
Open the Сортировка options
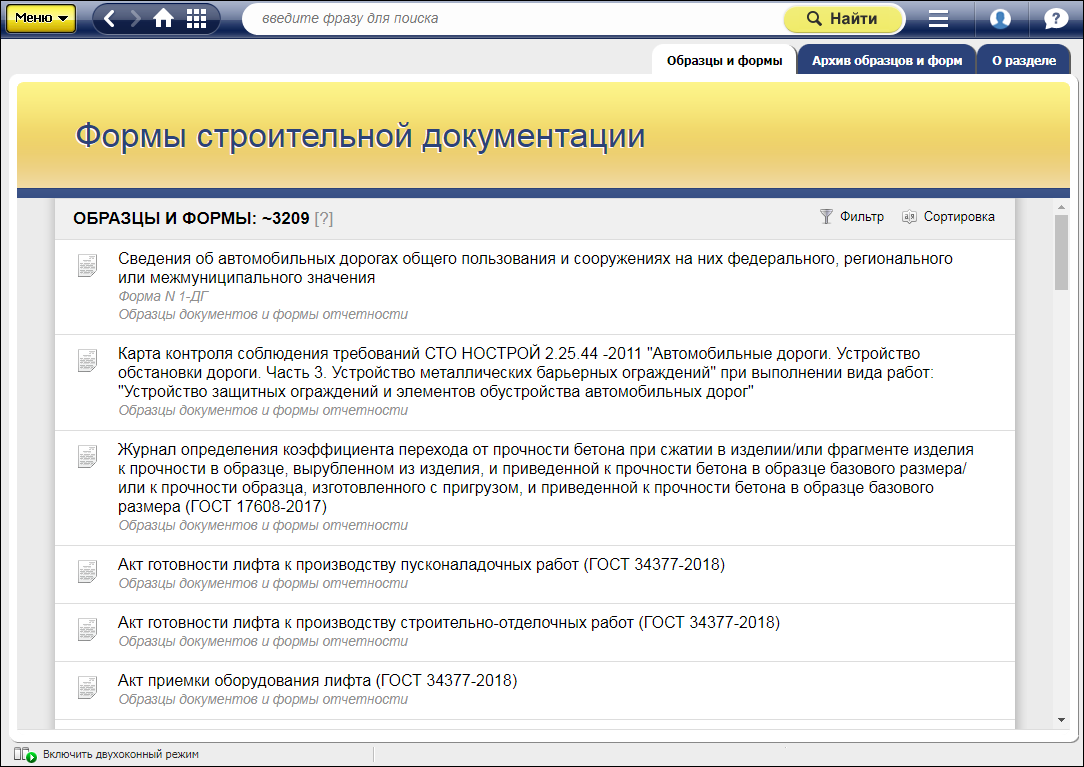[948, 216]
